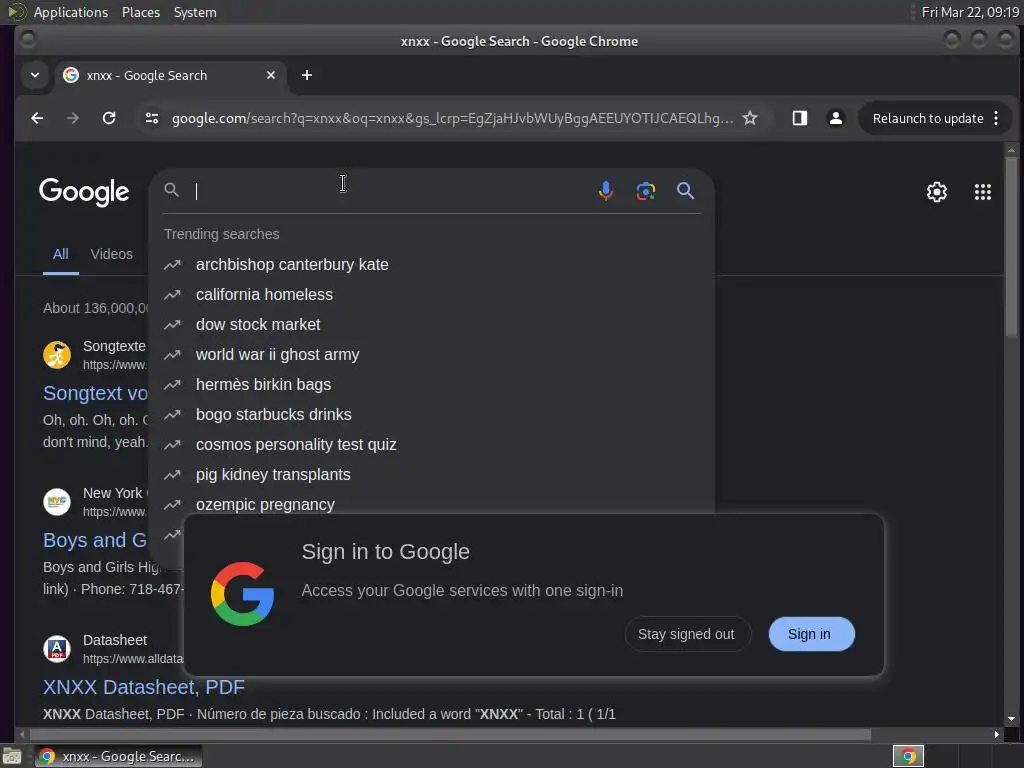Click the horizontal page scrollbar

point(451,735)
